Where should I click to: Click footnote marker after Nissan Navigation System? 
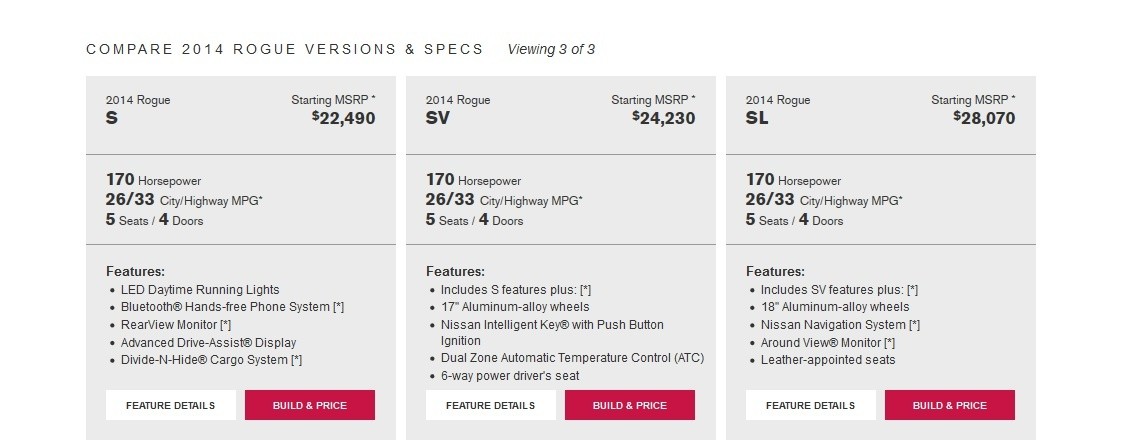pyautogui.click(x=915, y=325)
